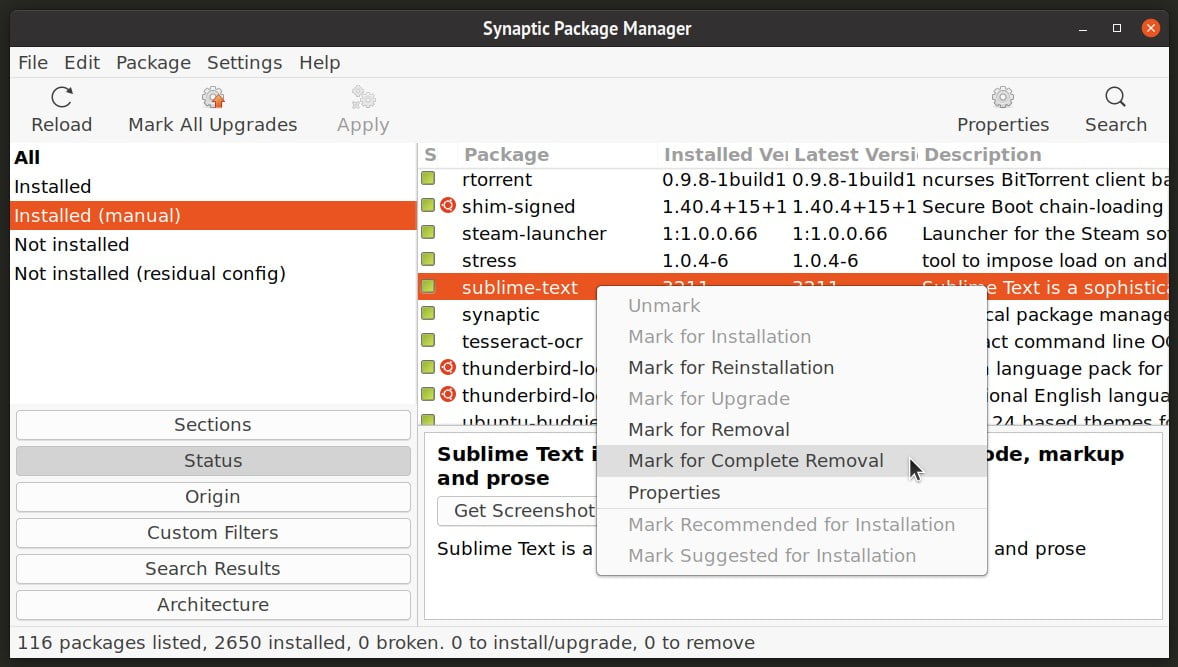Sort by Installed Version column header
This screenshot has height=667, width=1178.
point(723,155)
